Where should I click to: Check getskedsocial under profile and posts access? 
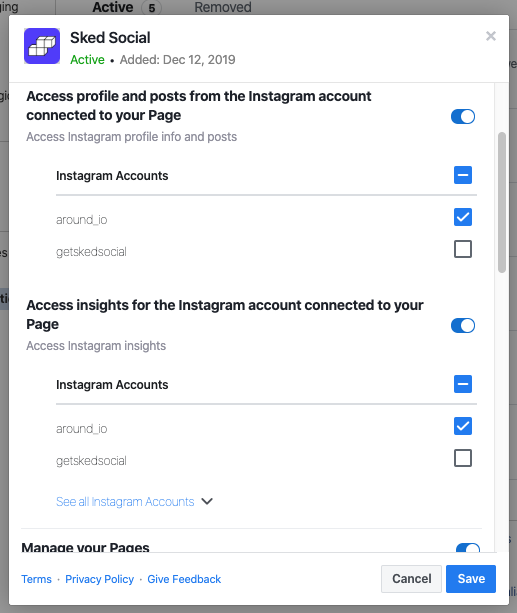coord(463,249)
